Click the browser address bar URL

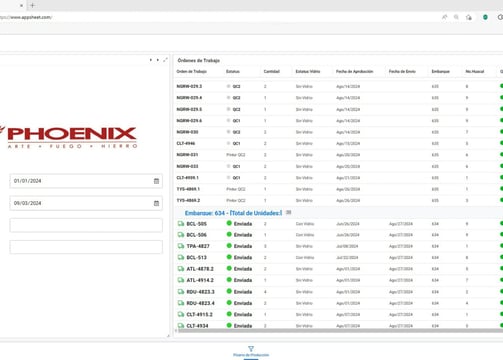[26, 17]
